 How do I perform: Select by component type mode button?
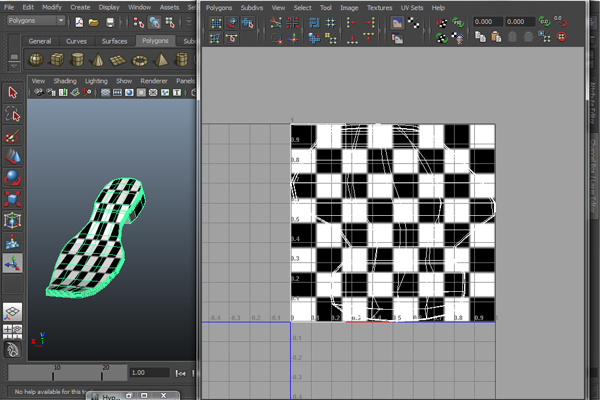click(170, 23)
